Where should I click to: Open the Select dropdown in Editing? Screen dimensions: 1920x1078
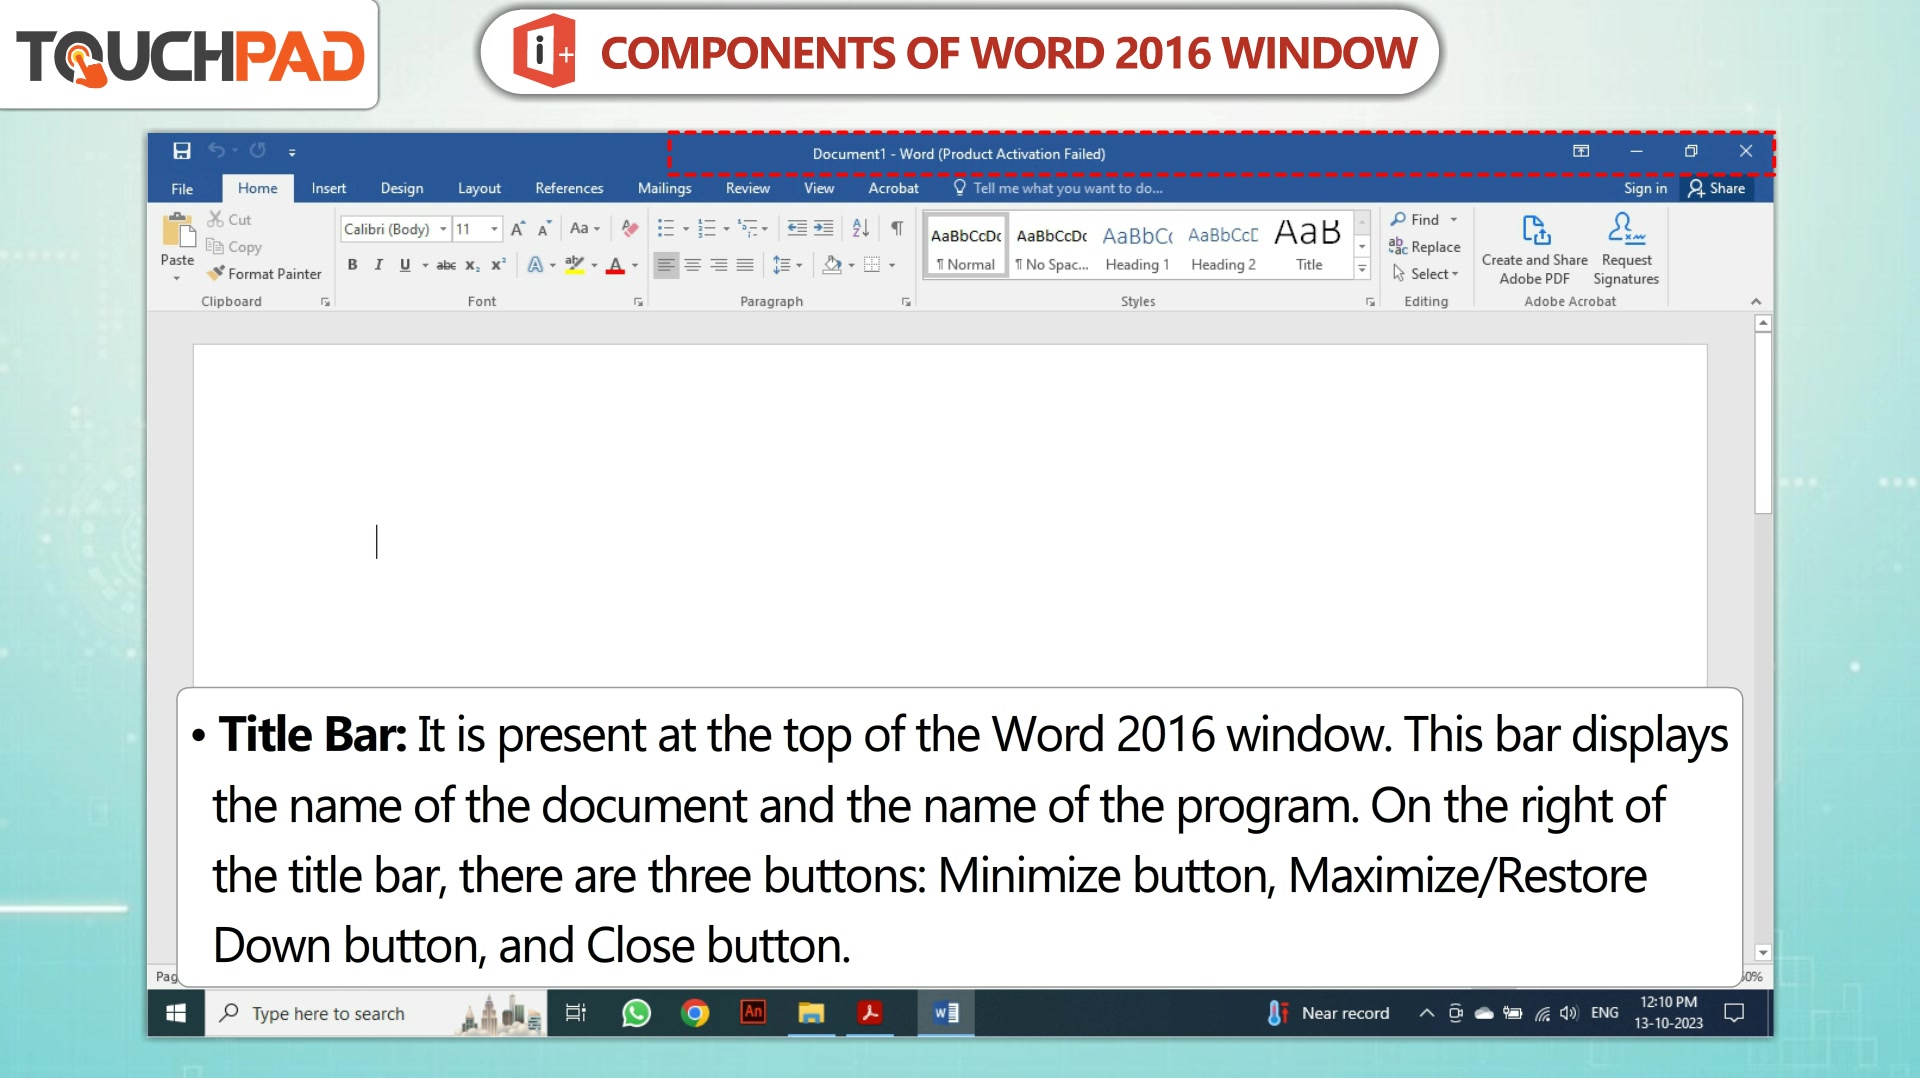pyautogui.click(x=1425, y=273)
